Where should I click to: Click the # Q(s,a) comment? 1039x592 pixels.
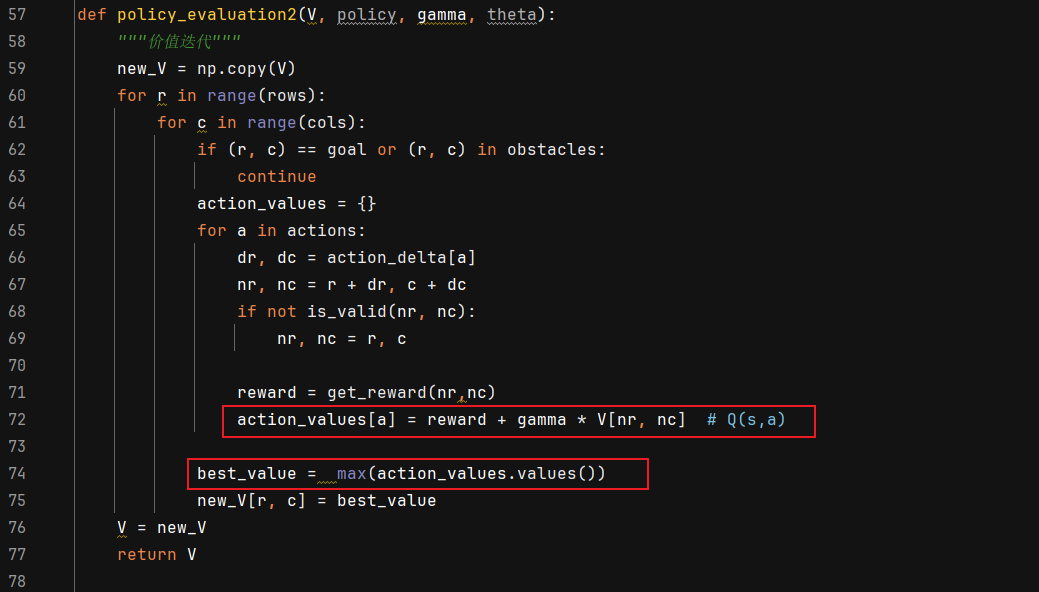coord(746,420)
